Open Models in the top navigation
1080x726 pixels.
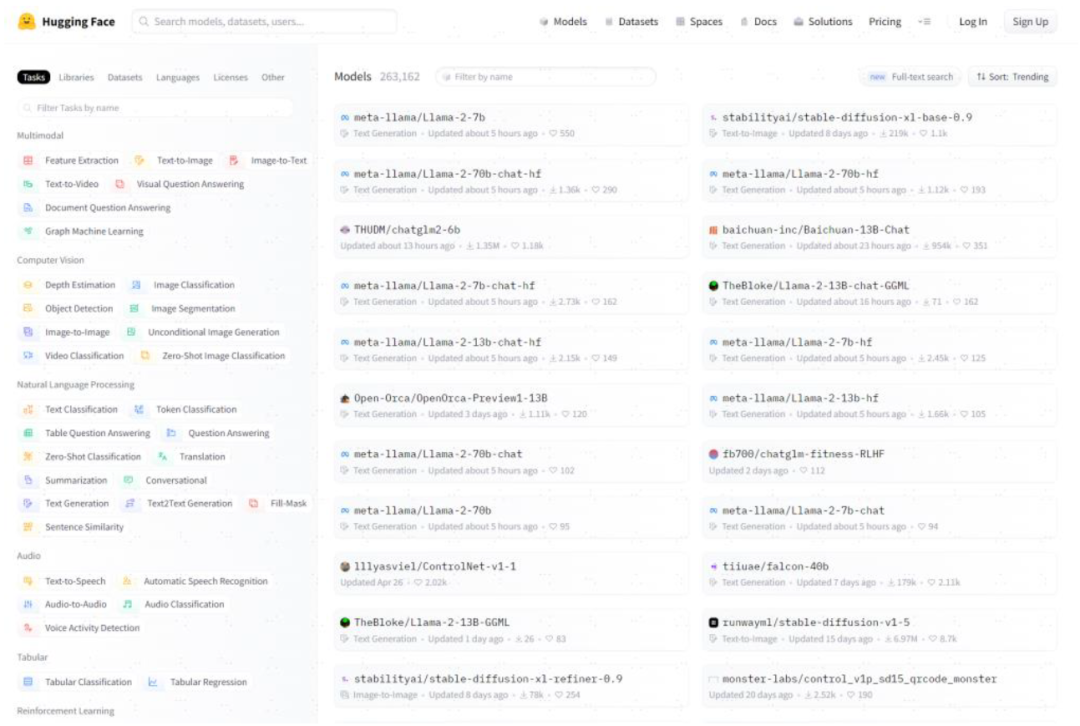coord(563,22)
